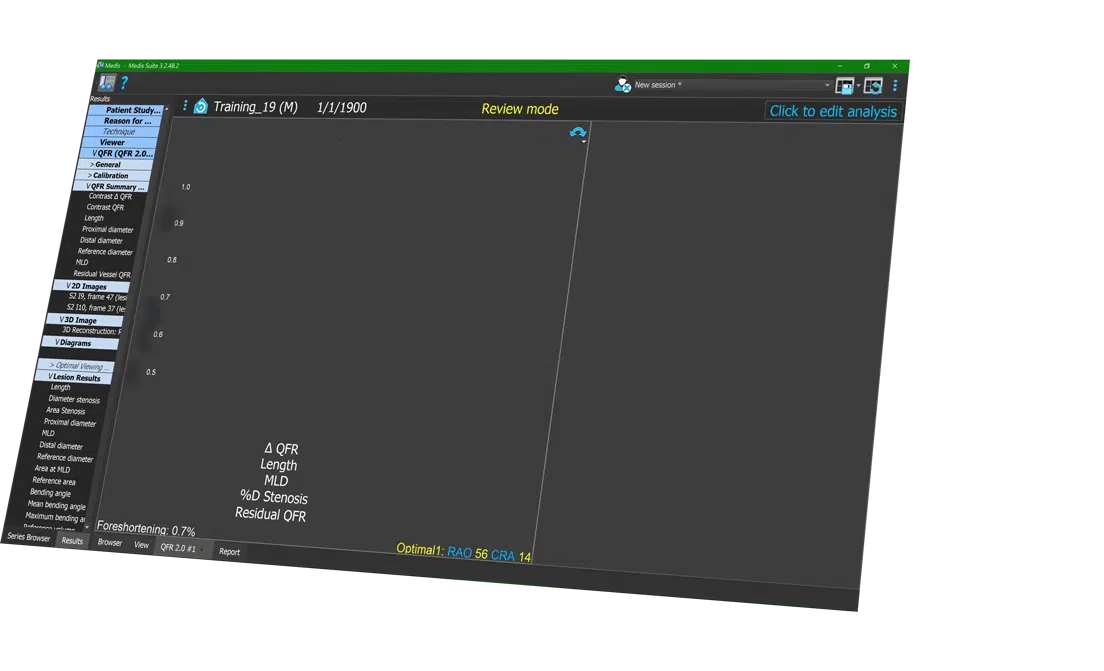Viewport: 1104px width, 671px height.
Task: Expand the Calibration section
Action: coord(90,175)
